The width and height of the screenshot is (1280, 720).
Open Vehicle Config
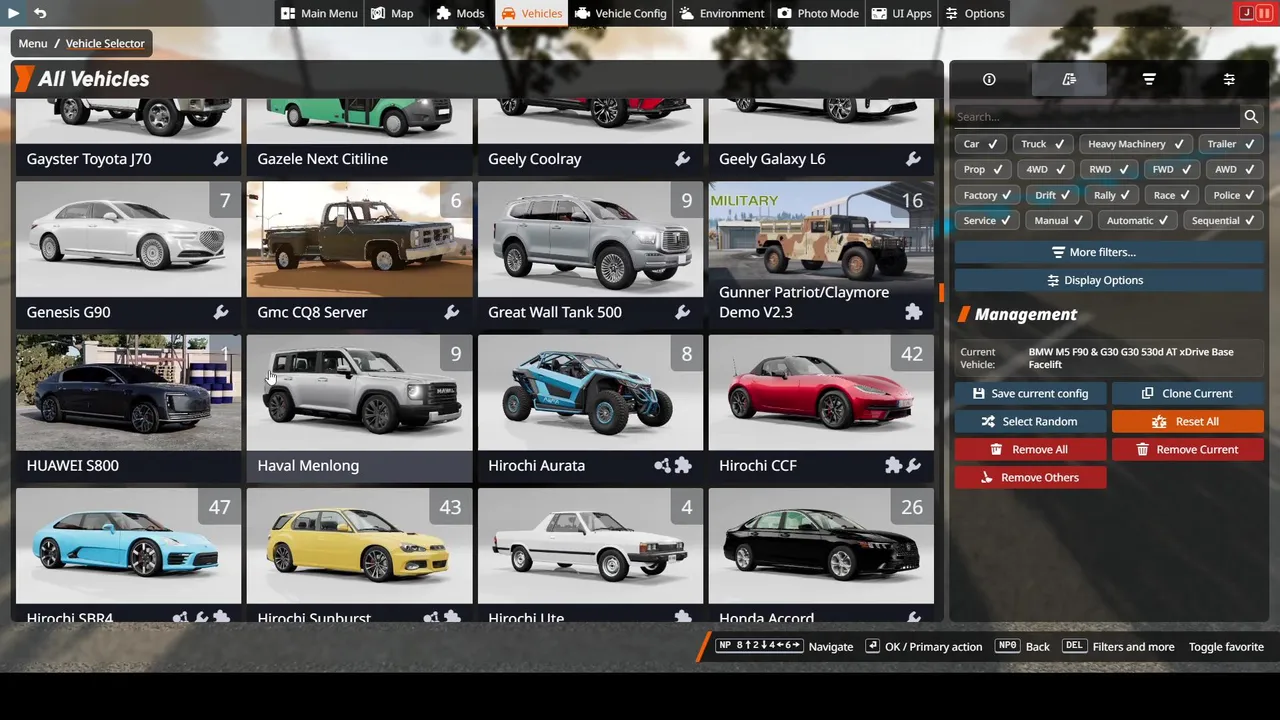[620, 13]
